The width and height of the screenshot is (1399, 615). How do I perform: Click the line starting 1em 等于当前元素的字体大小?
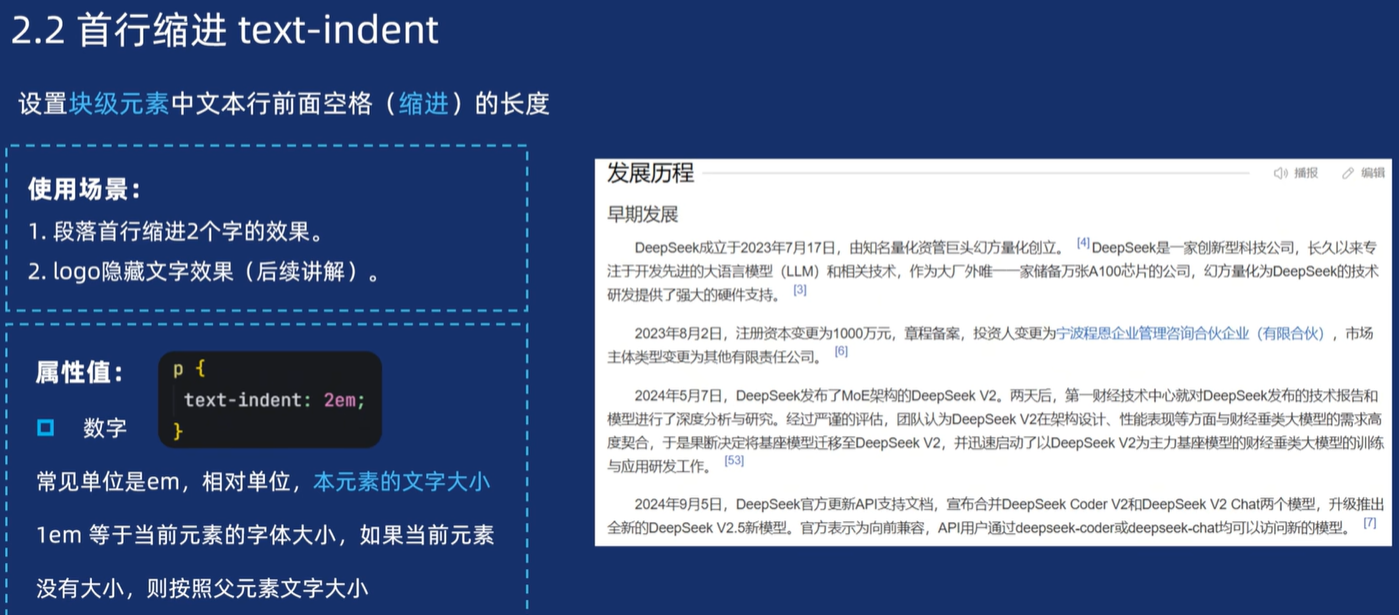265,534
